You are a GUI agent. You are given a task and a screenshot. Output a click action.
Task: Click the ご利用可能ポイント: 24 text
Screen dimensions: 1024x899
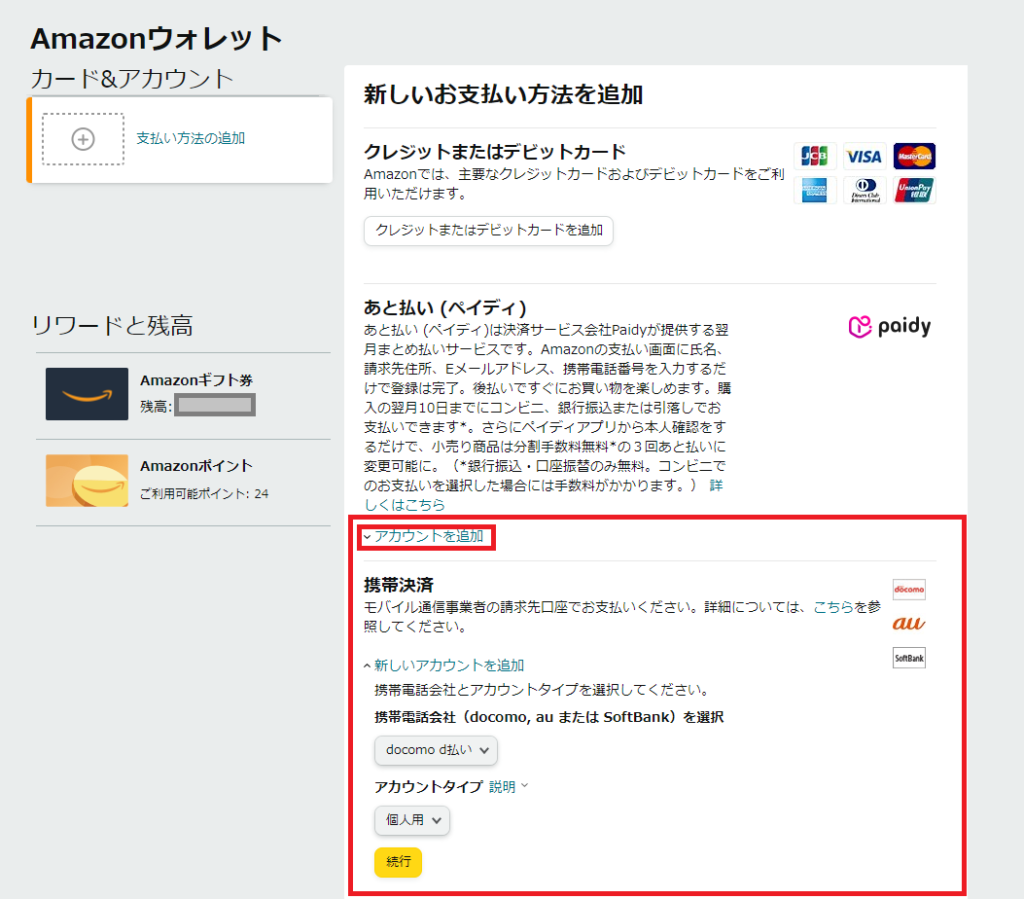[x=204, y=494]
